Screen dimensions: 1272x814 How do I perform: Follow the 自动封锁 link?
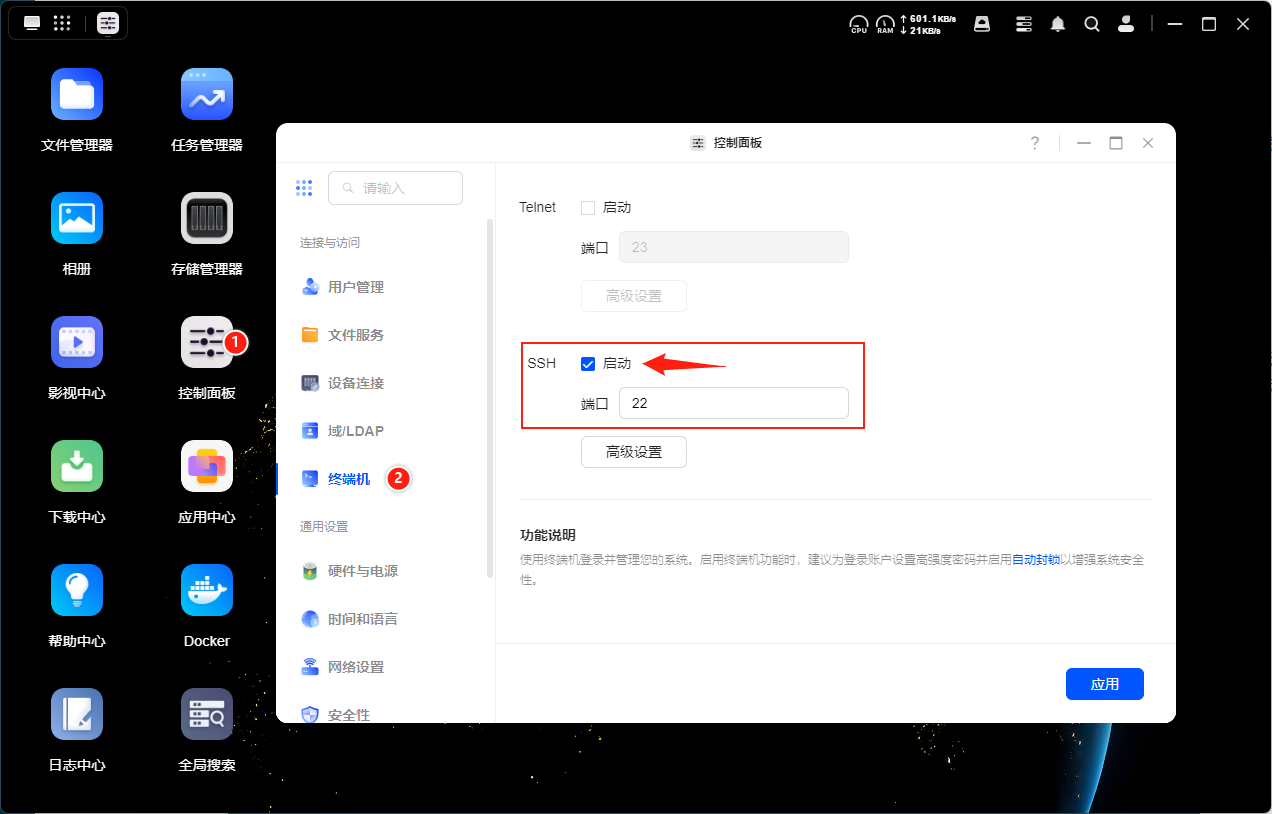click(x=1036, y=560)
